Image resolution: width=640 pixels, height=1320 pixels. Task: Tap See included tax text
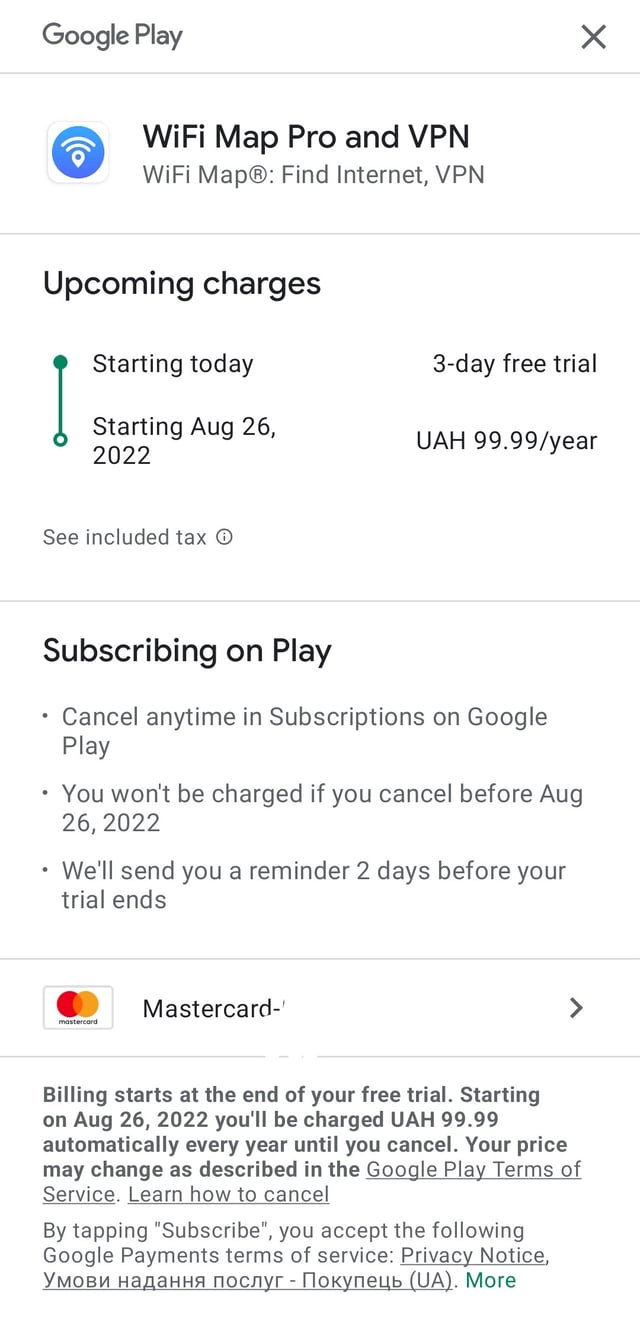tap(124, 537)
